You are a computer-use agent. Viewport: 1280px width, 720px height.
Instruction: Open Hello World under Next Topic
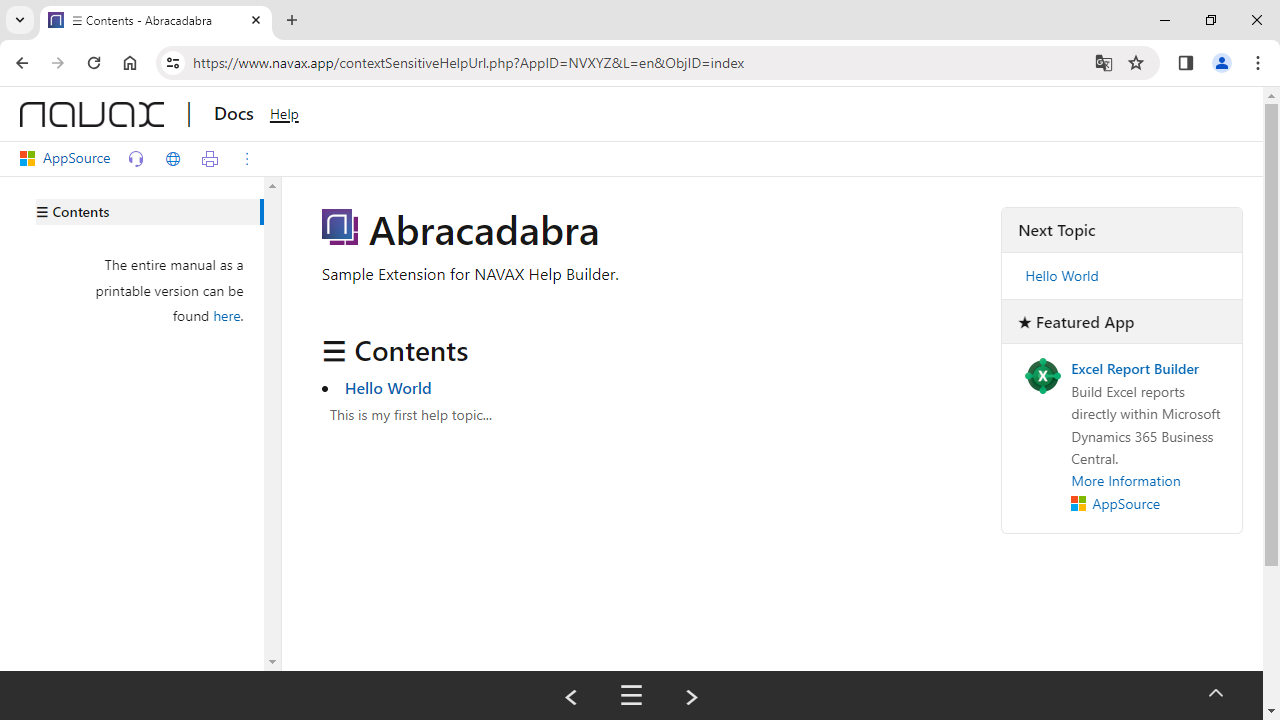point(1062,276)
